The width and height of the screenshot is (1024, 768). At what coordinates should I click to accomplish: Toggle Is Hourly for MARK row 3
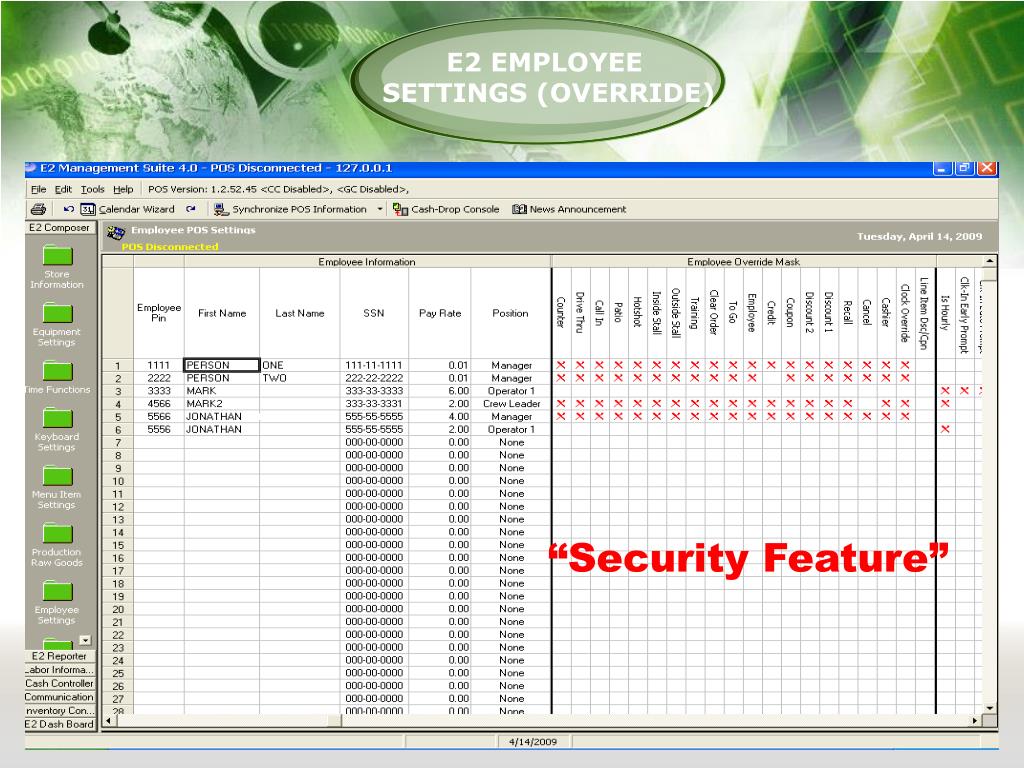pos(945,391)
